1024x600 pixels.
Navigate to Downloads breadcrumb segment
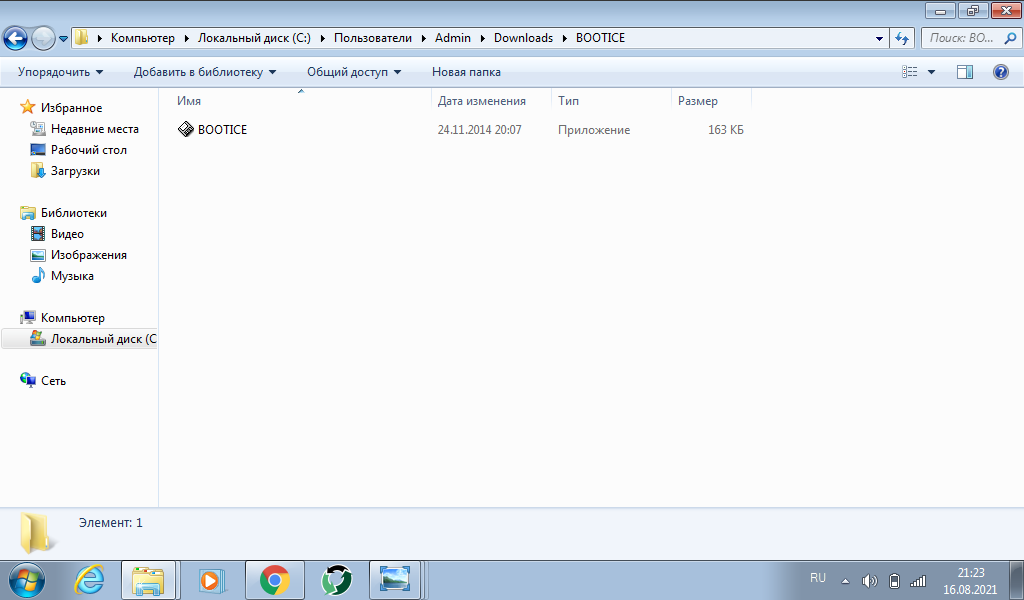(523, 38)
